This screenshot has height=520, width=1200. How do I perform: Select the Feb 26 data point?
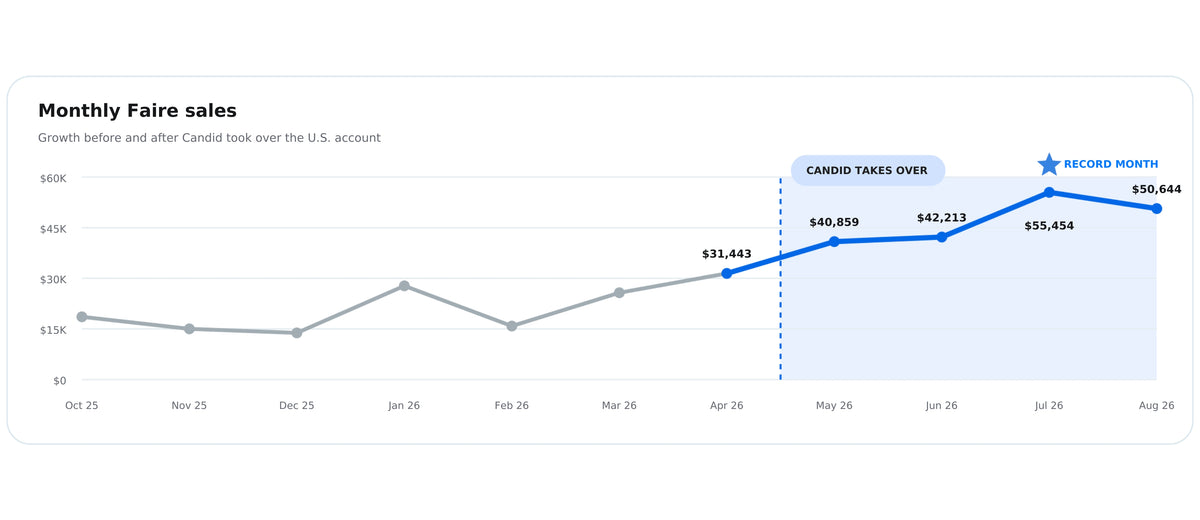point(512,326)
